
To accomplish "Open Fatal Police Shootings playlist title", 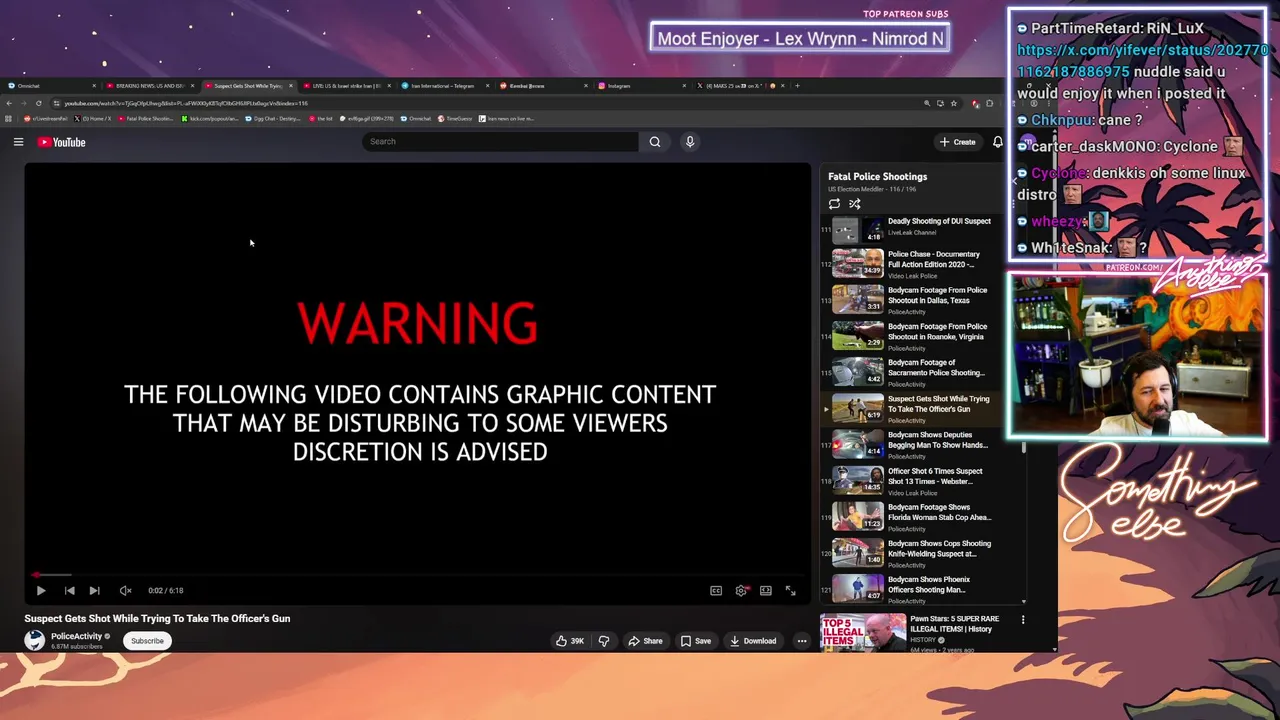I will click(x=877, y=177).
